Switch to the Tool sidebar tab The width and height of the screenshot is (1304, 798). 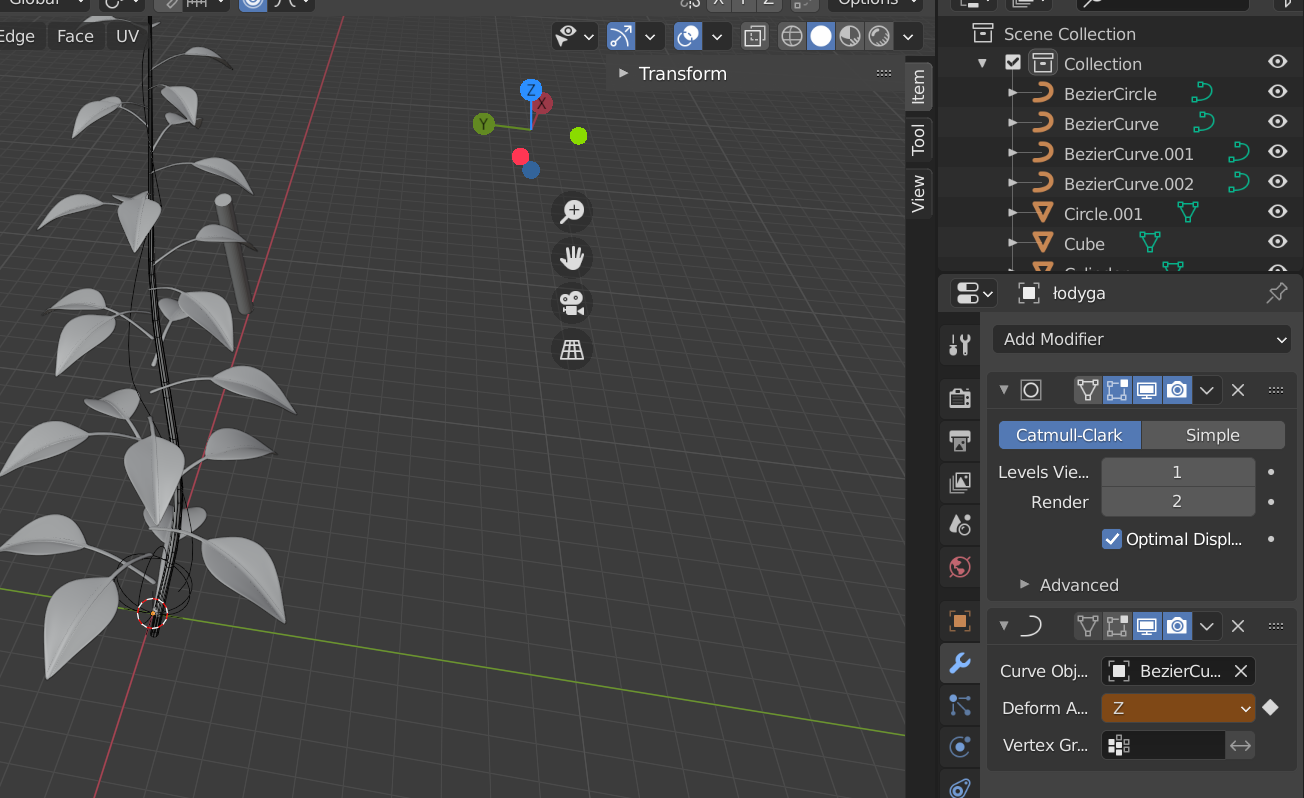click(x=918, y=140)
